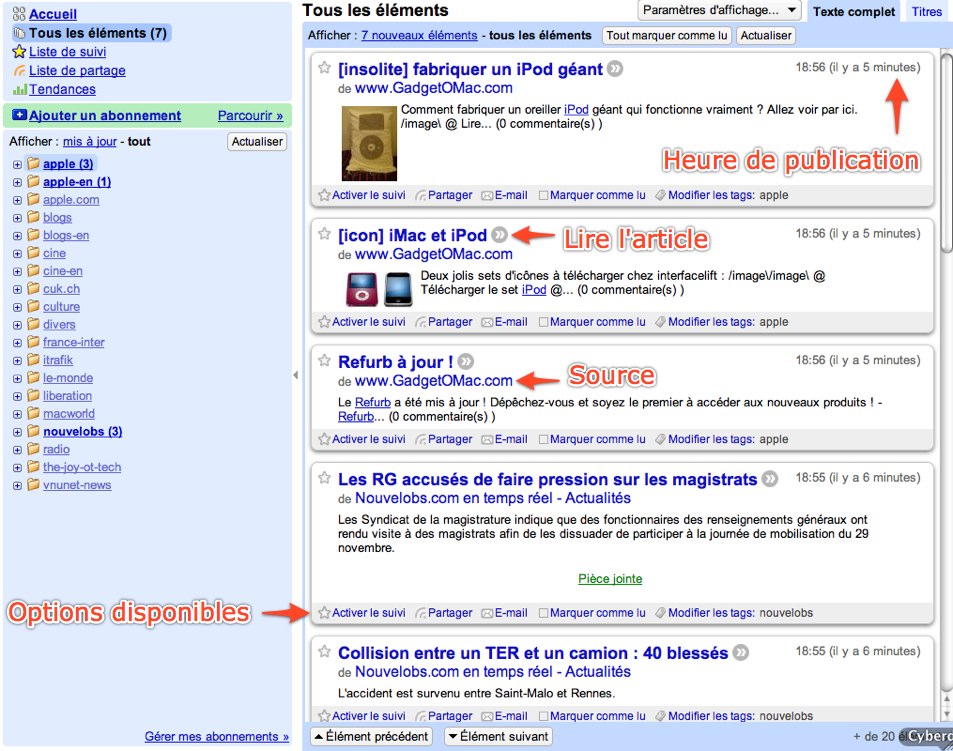Expand the blogs folder
The image size is (953, 751).
[17, 218]
